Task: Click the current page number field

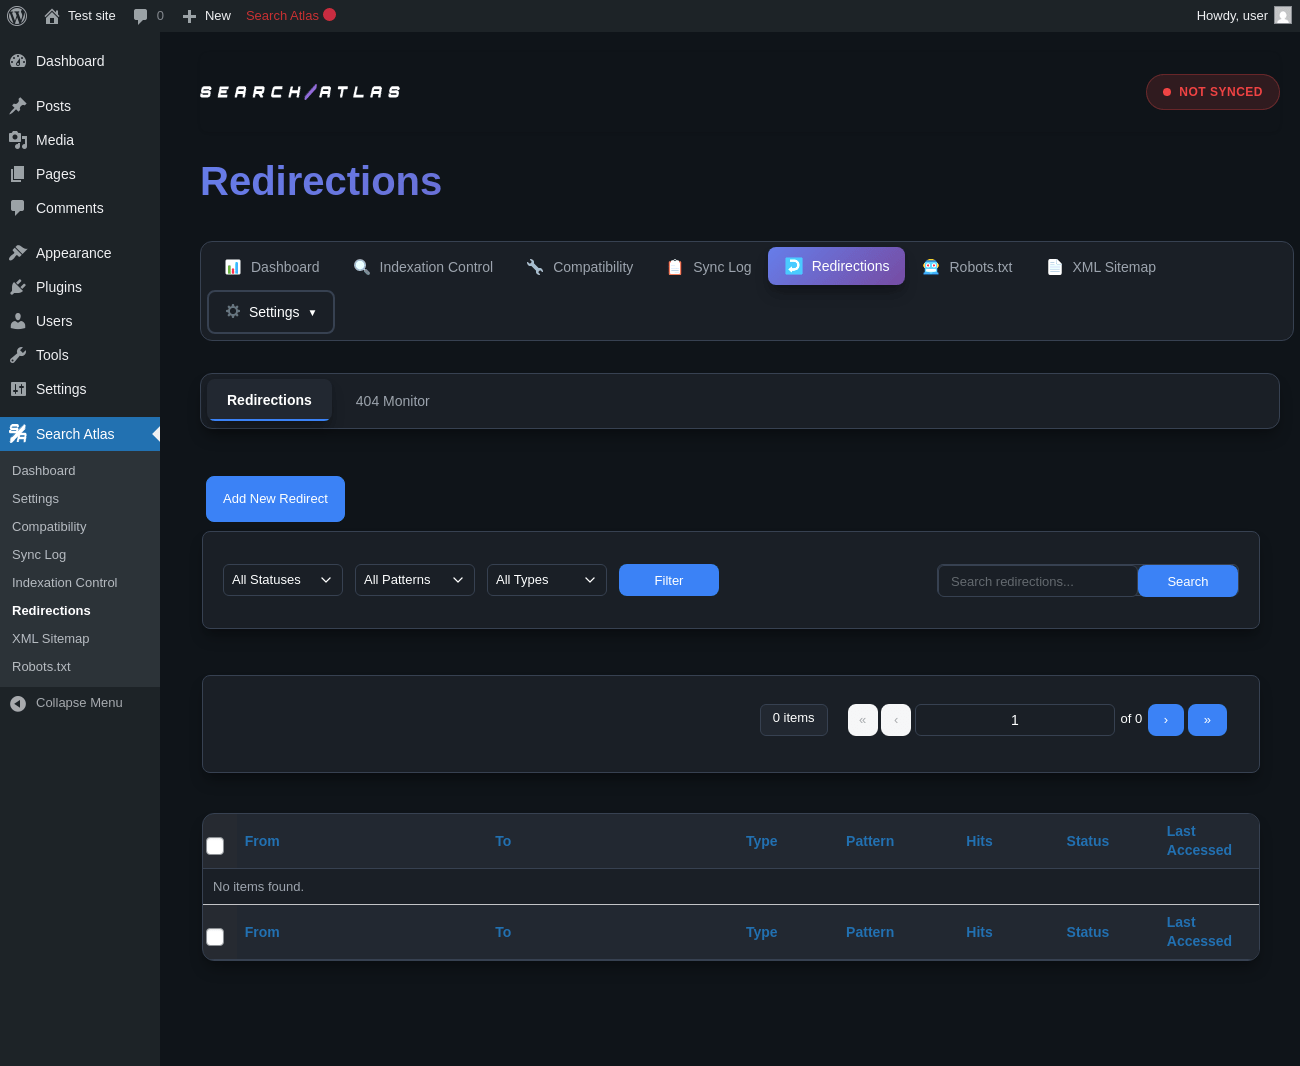Action: coord(1015,720)
